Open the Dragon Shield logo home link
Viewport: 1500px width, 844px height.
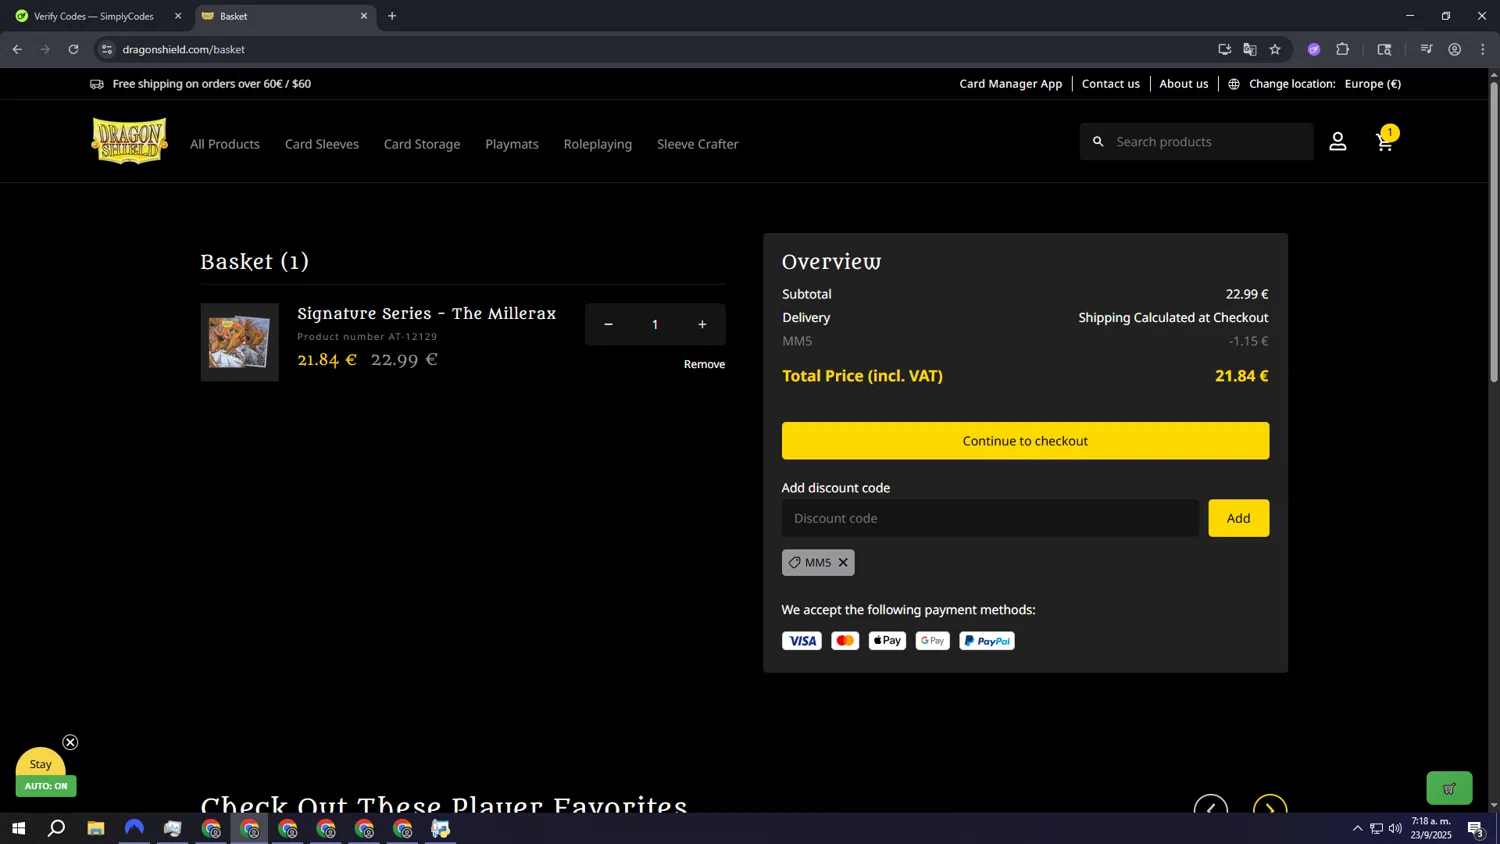point(130,141)
